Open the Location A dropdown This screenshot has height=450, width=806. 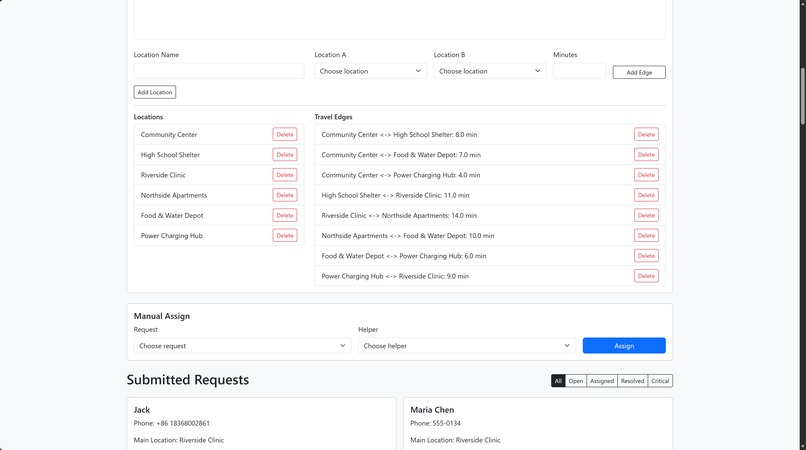click(x=370, y=71)
